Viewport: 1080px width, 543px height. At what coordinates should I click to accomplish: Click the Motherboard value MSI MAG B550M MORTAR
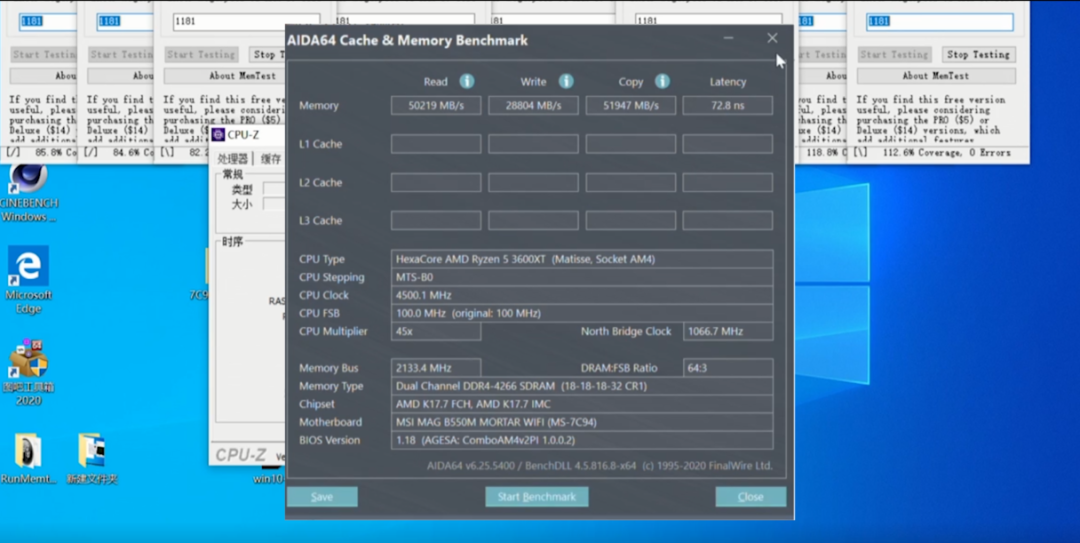(x=582, y=422)
